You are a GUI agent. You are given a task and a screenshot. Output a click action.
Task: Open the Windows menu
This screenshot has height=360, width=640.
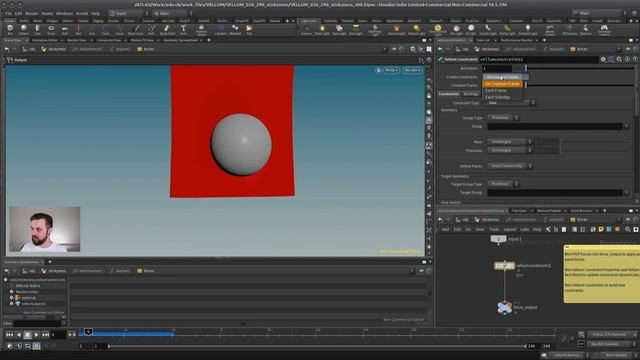64,13
